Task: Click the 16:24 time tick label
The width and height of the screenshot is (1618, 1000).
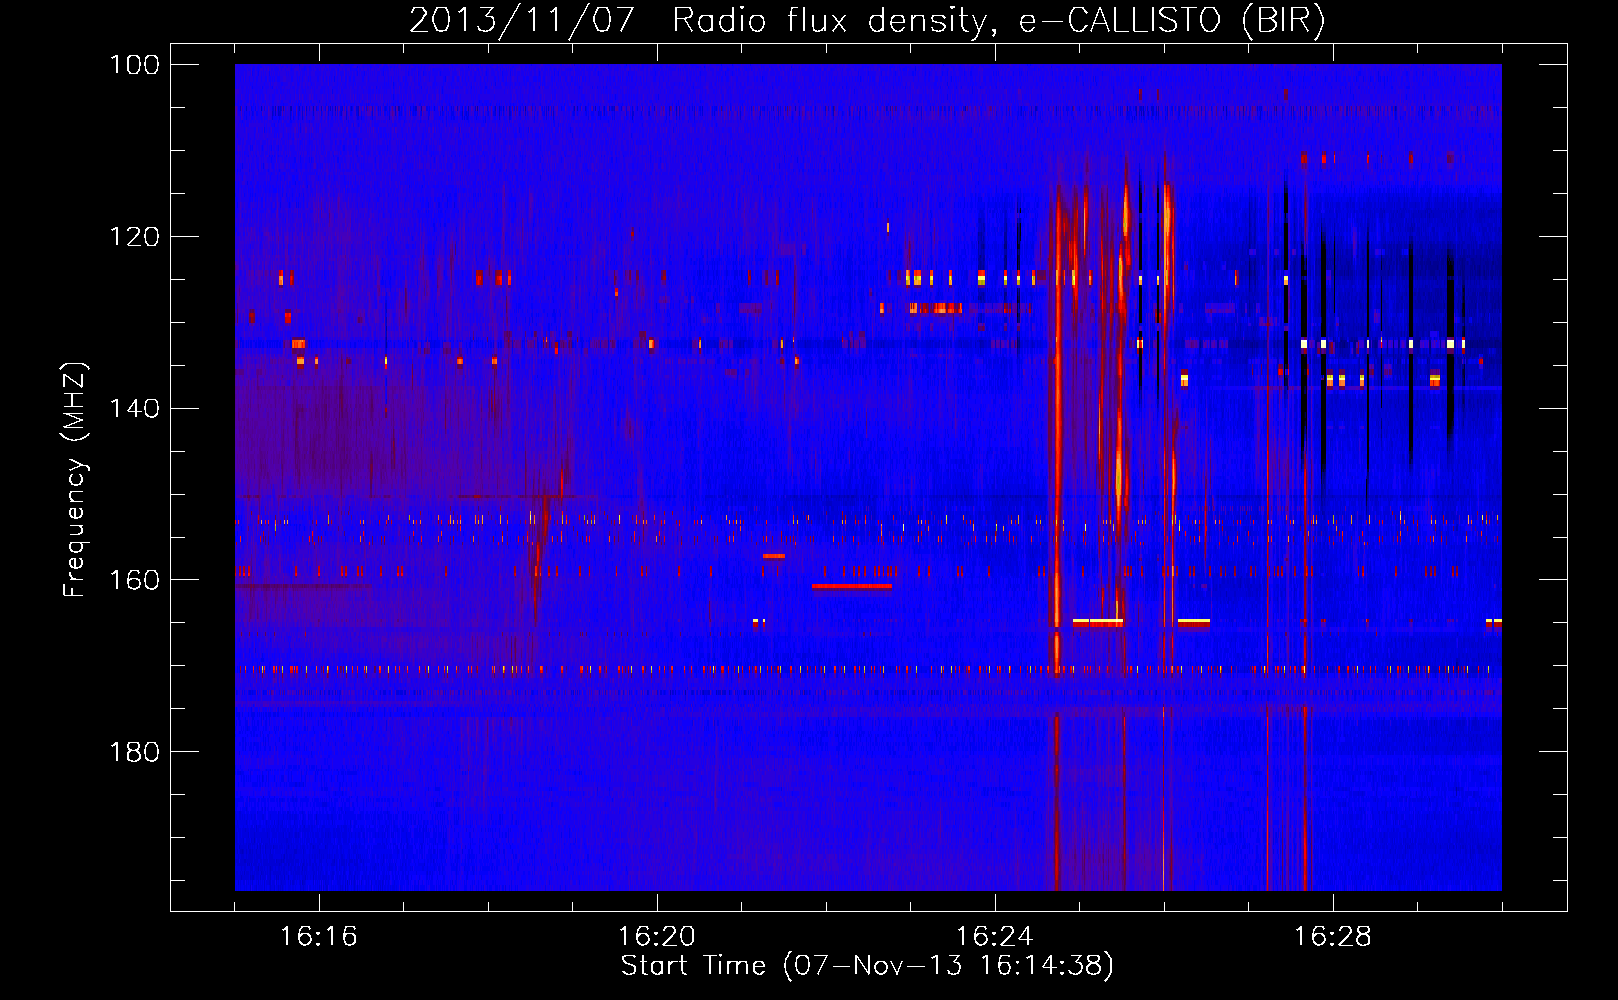Action: (995, 937)
